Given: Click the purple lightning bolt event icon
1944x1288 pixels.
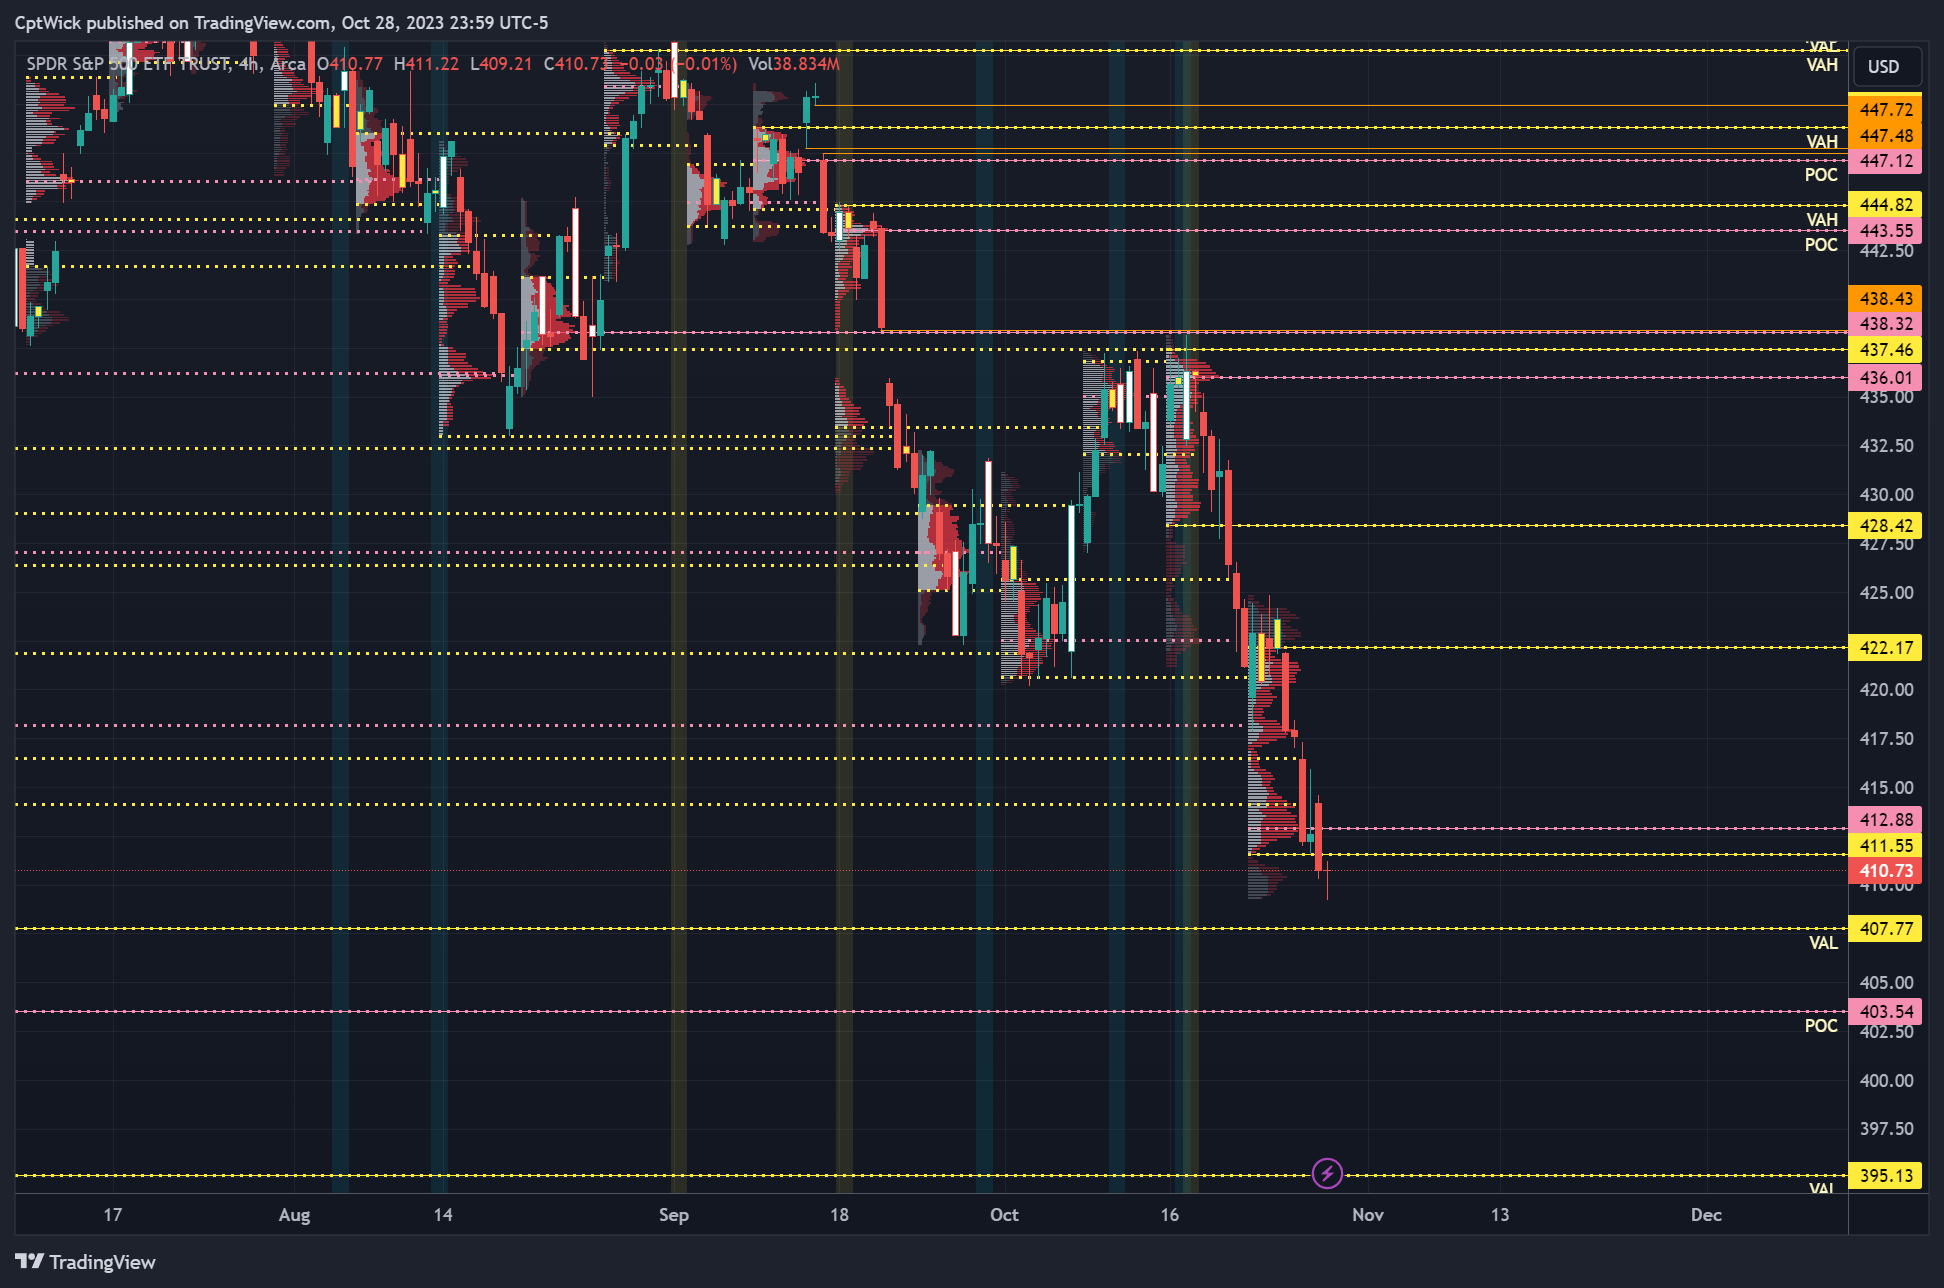Looking at the screenshot, I should point(1327,1173).
